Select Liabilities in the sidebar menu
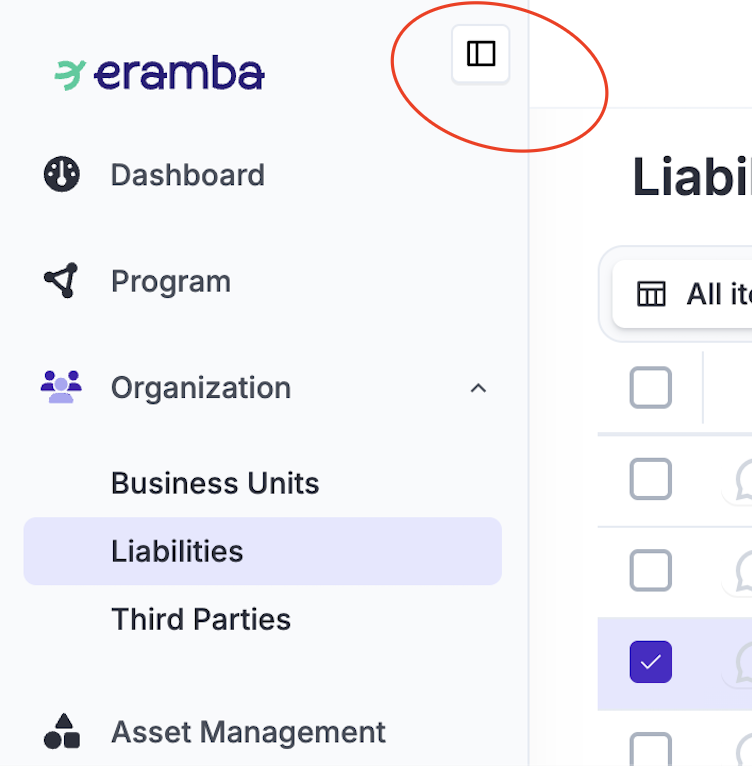Viewport: 752px width, 766px height. [177, 551]
